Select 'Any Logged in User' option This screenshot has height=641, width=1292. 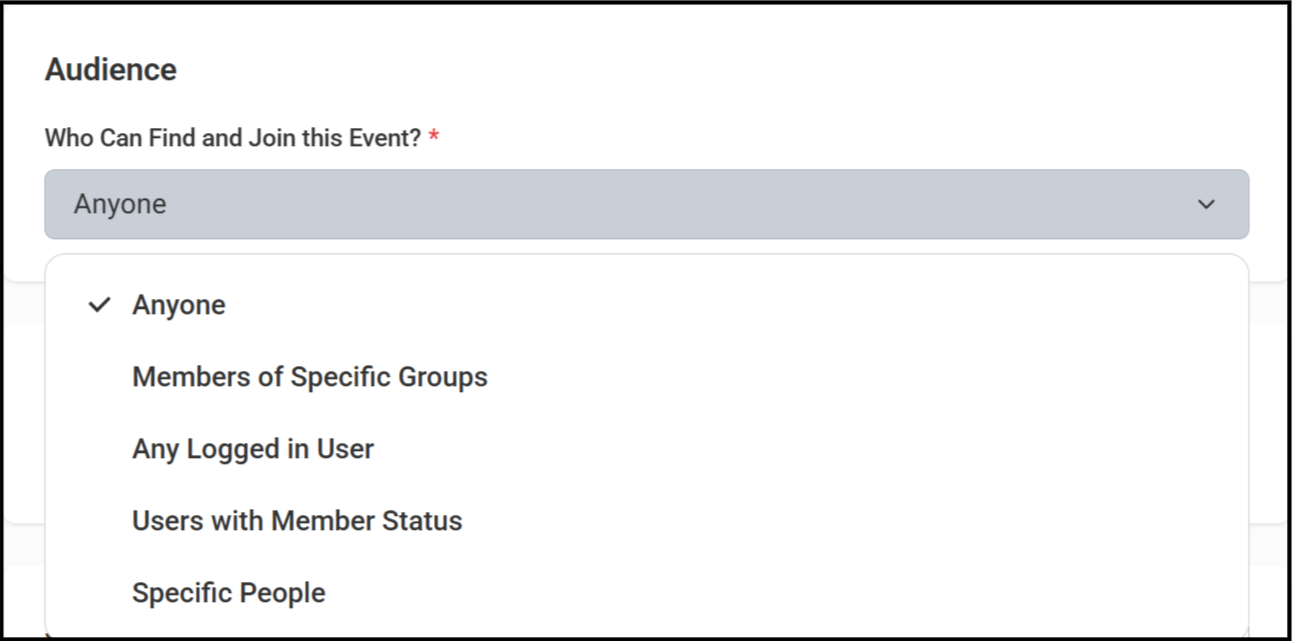point(253,449)
